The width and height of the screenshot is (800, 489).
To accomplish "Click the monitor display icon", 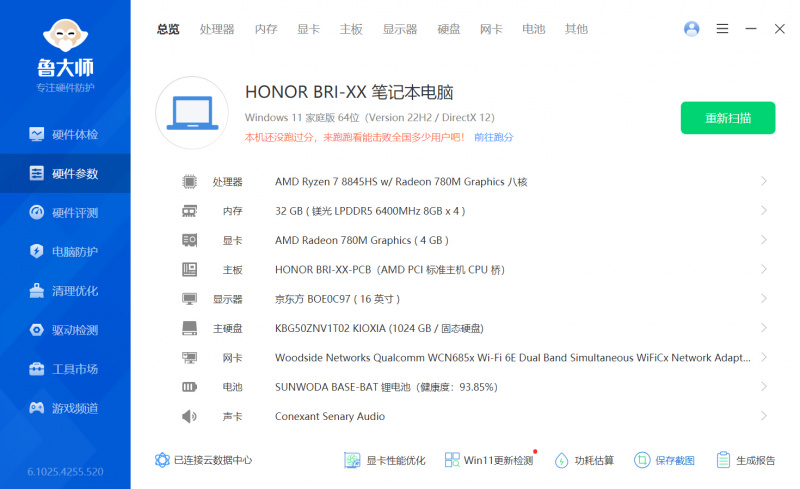I will tap(189, 299).
